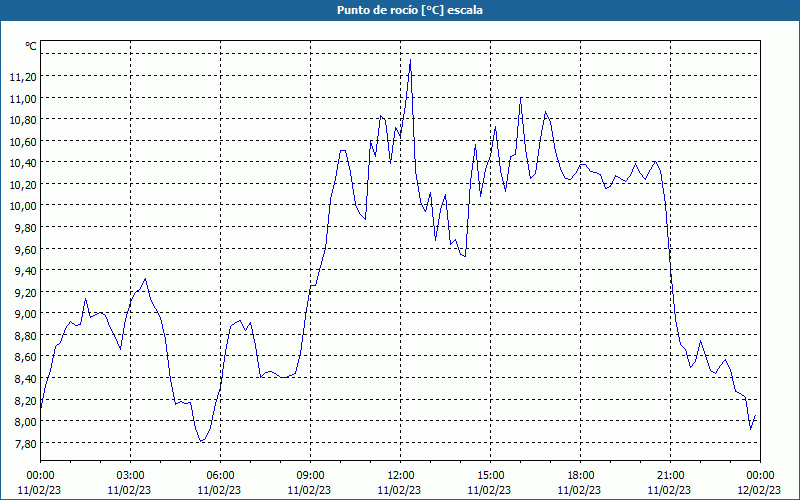Click the 15:00 time axis label
Viewport: 800px width, 500px height.
[x=490, y=476]
